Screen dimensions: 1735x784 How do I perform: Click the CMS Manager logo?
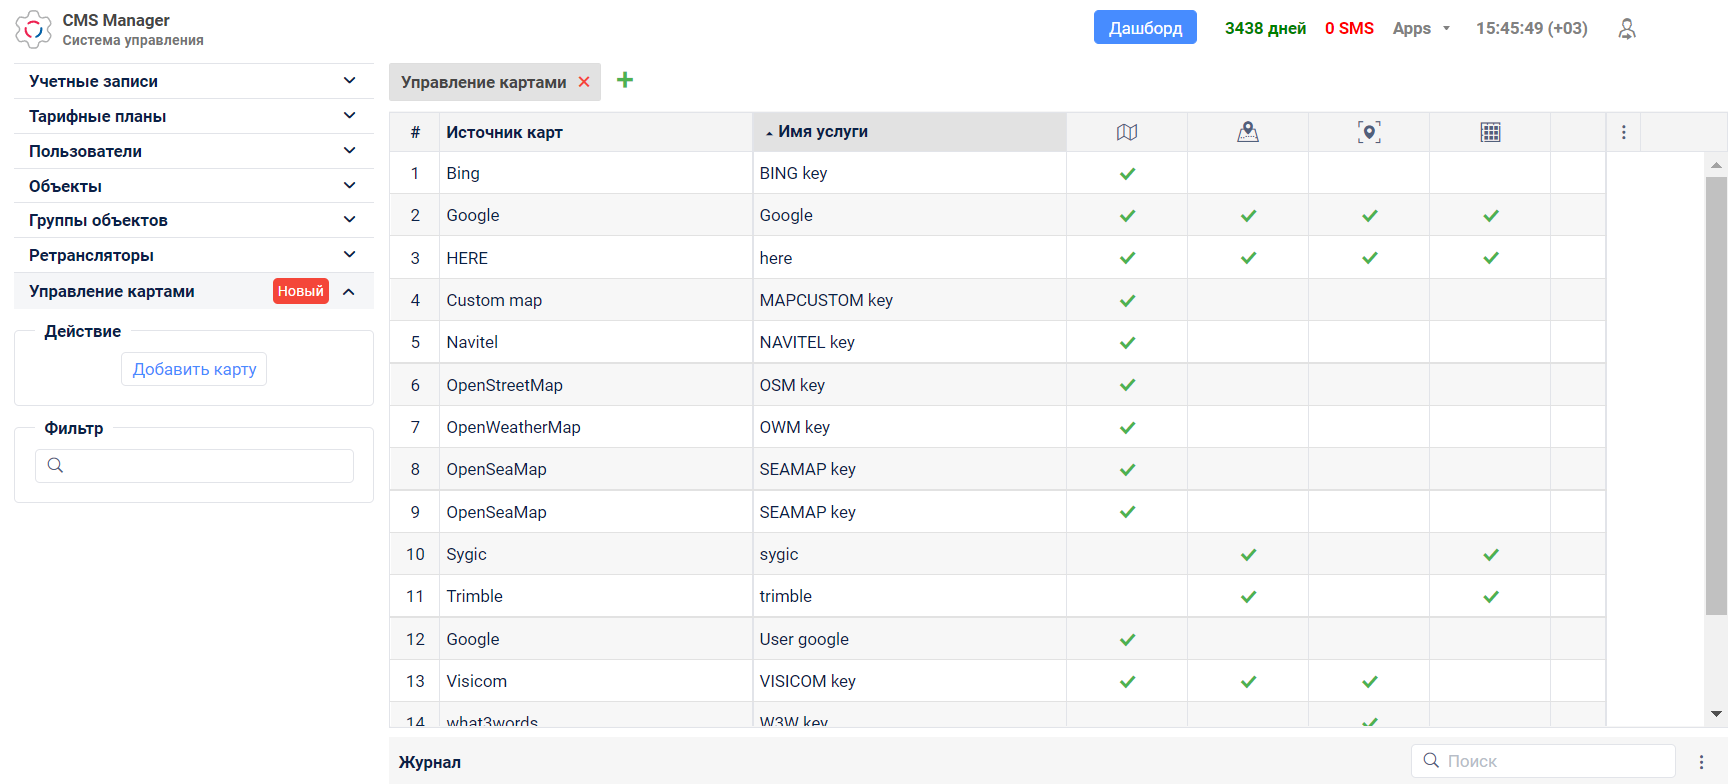click(x=33, y=29)
